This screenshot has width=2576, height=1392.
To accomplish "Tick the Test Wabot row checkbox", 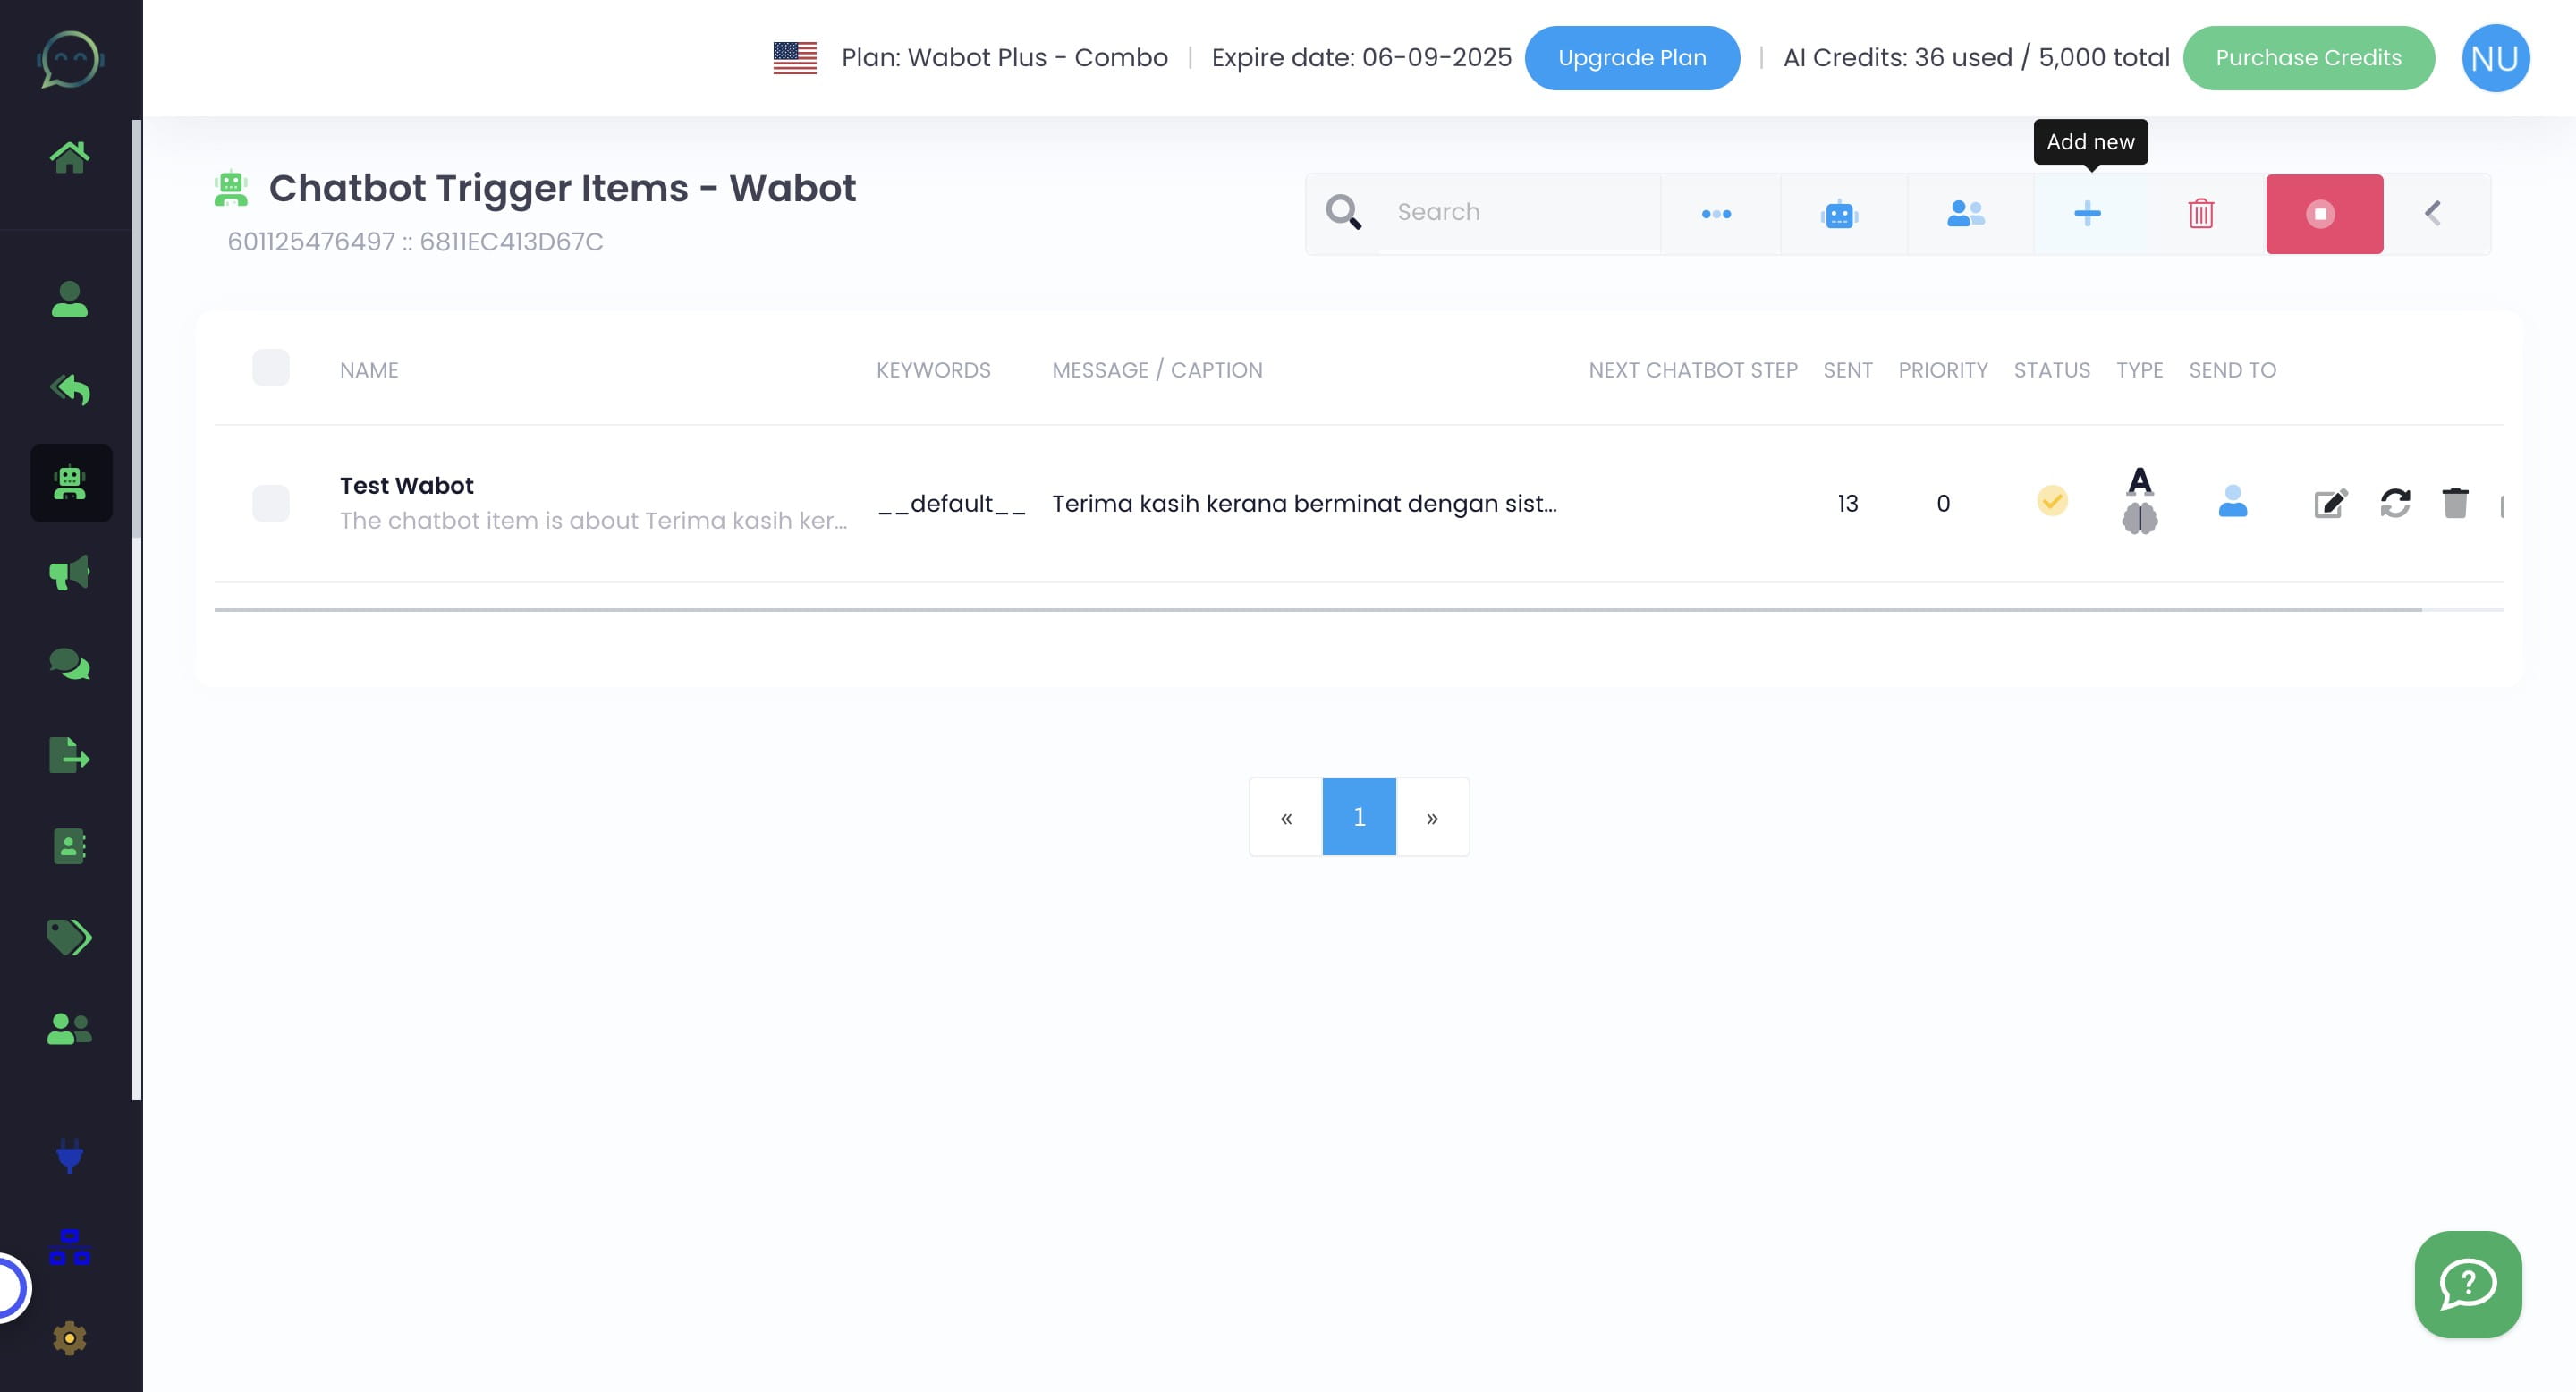I will 271,503.
